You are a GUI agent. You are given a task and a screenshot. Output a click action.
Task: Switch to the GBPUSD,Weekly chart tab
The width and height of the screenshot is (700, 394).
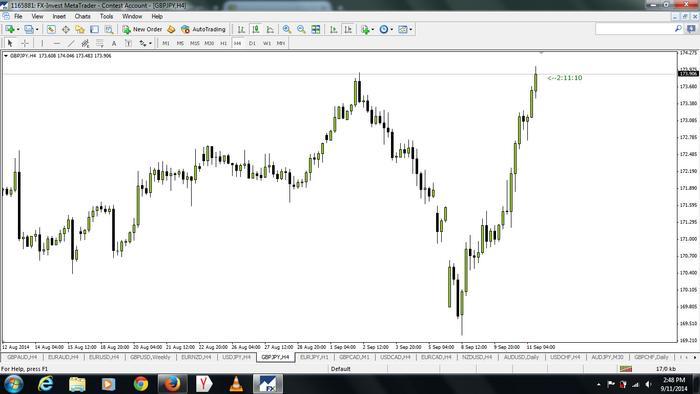tap(150, 357)
